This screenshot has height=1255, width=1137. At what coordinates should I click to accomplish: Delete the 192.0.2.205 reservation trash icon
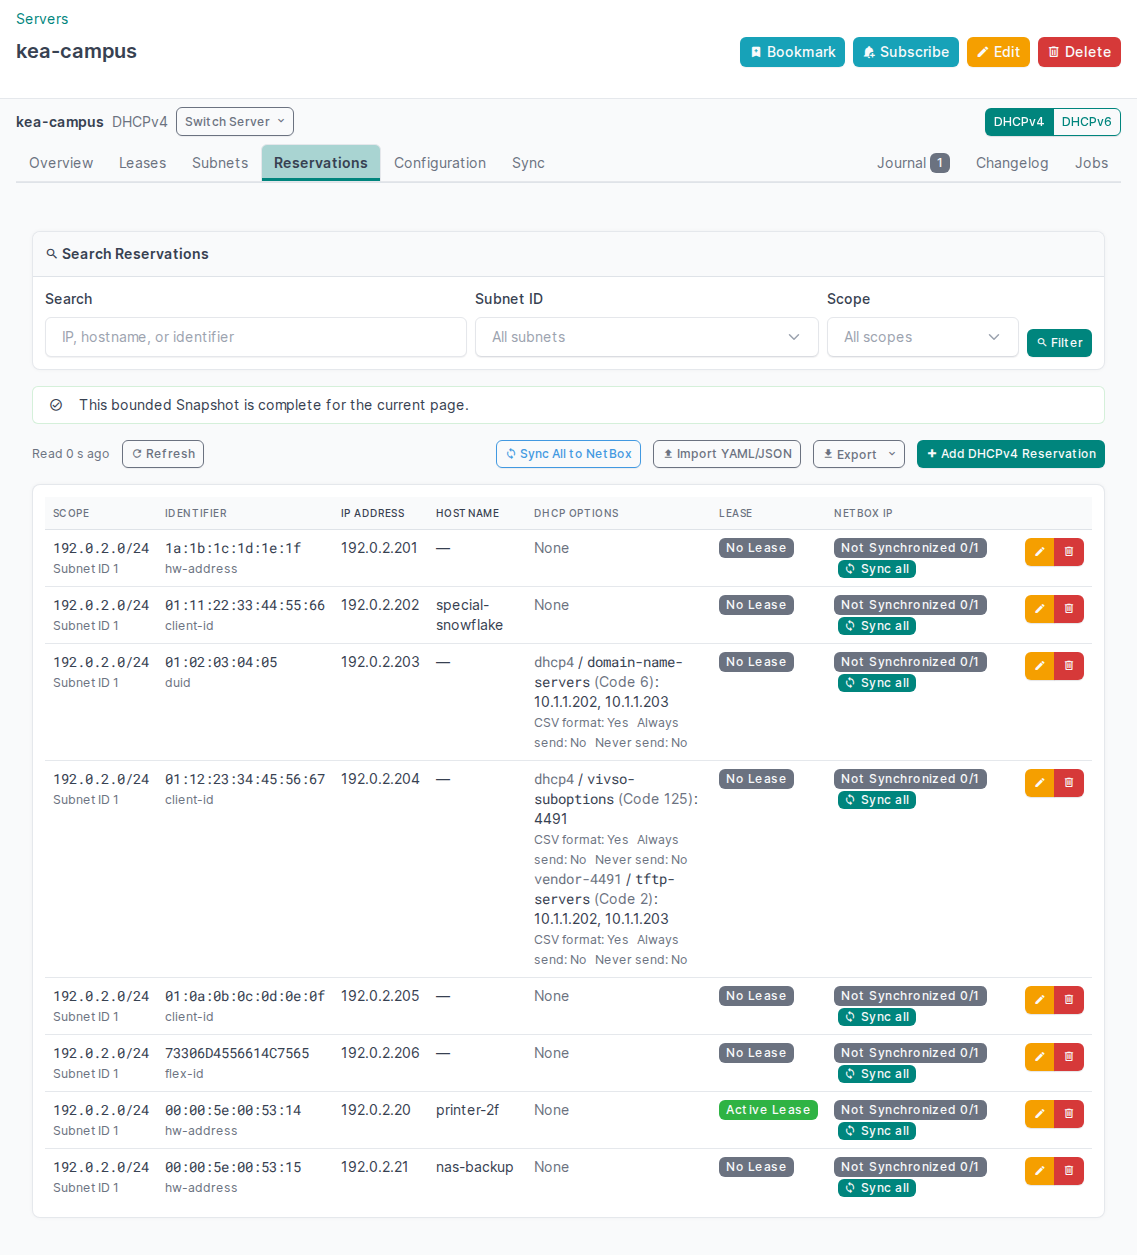tap(1069, 1000)
